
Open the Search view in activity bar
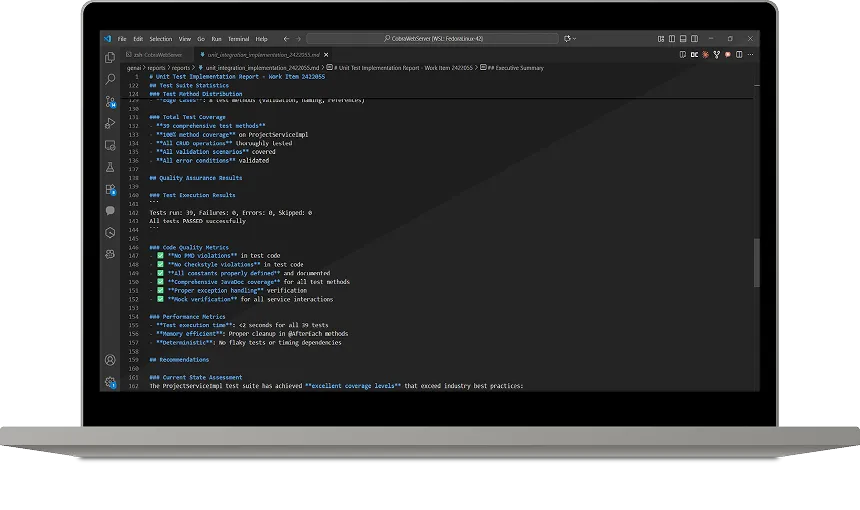[110, 79]
